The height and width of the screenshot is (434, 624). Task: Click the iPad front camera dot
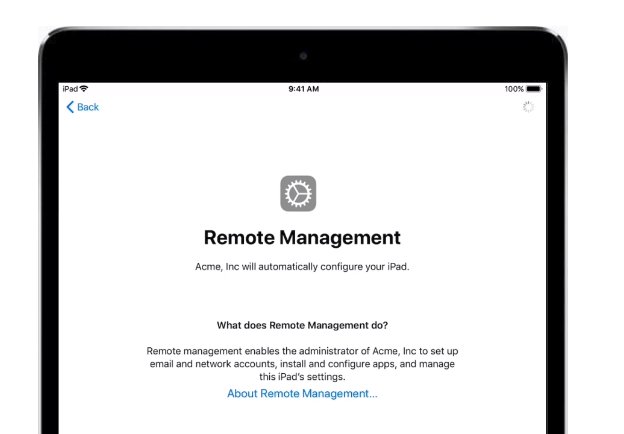coord(303,56)
